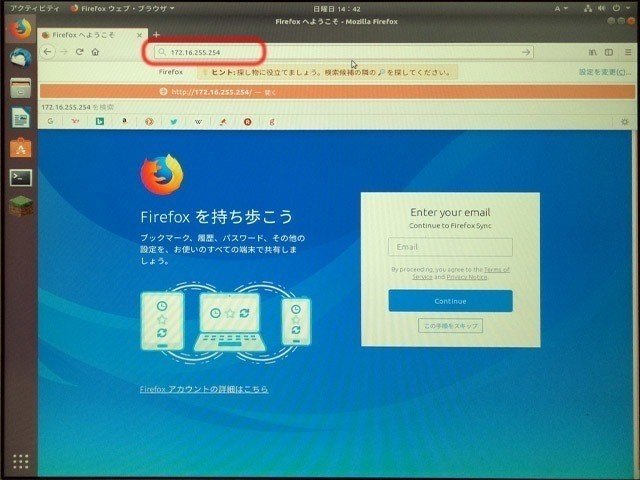The width and height of the screenshot is (640, 480).
Task: Reload the current page
Action: tap(80, 52)
